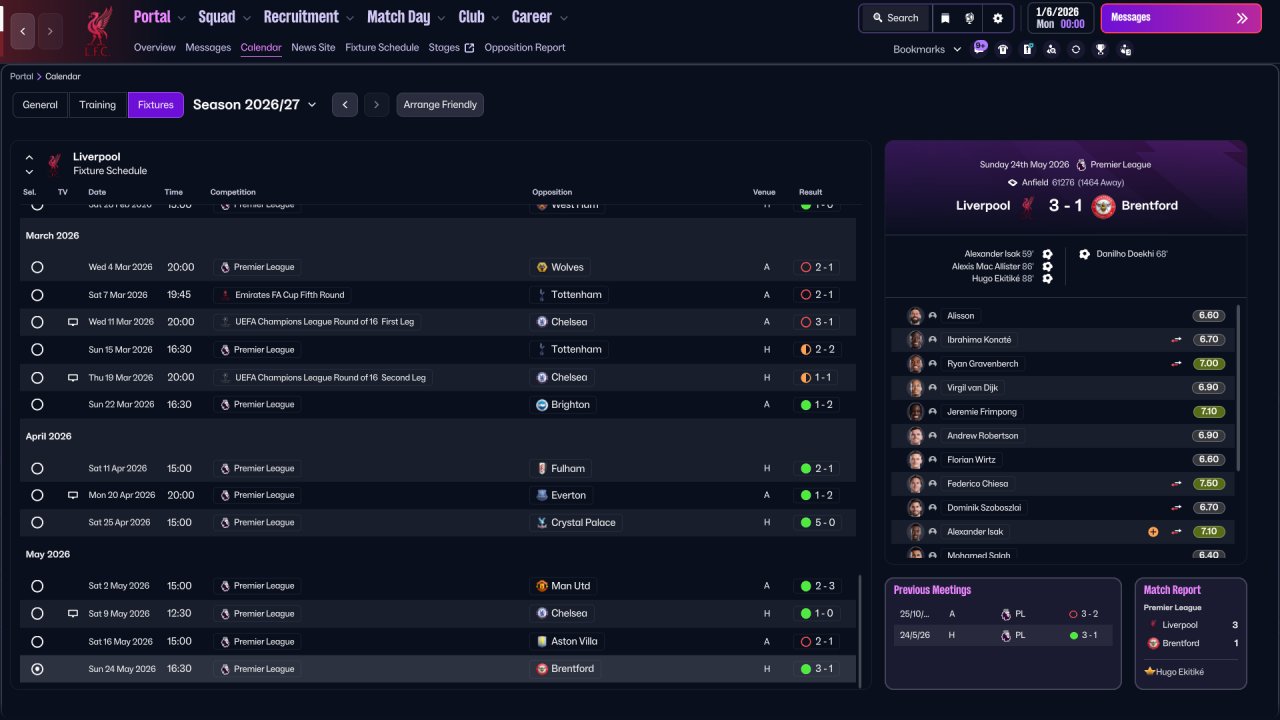
Task: Select the Man Utd fixture radio button
Action: tap(37, 586)
